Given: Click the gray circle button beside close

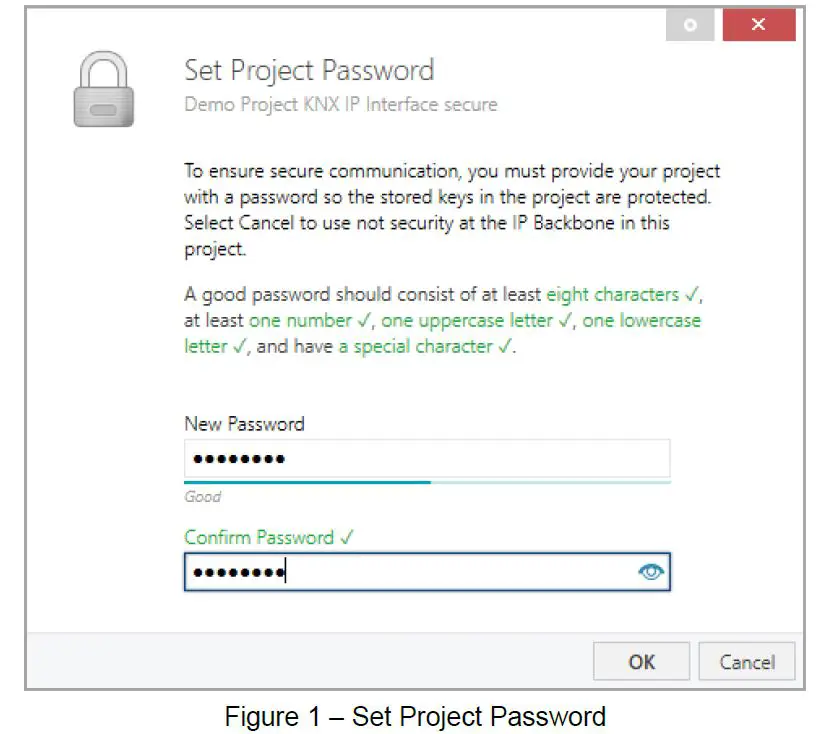Looking at the screenshot, I should pyautogui.click(x=690, y=25).
